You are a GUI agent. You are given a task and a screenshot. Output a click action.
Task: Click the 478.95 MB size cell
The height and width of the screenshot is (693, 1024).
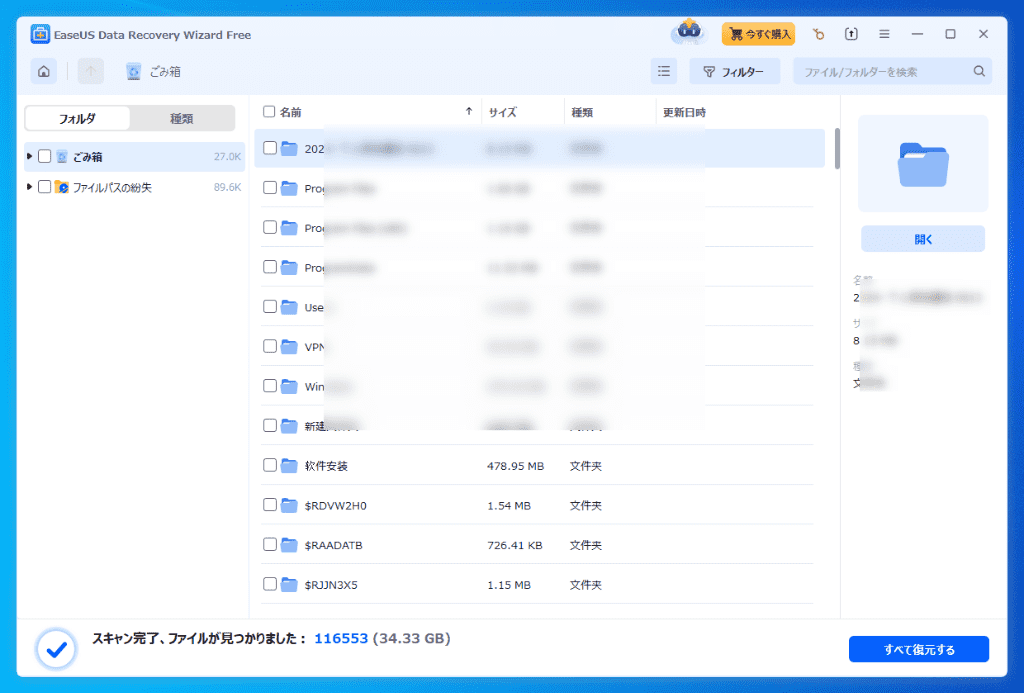pos(515,466)
